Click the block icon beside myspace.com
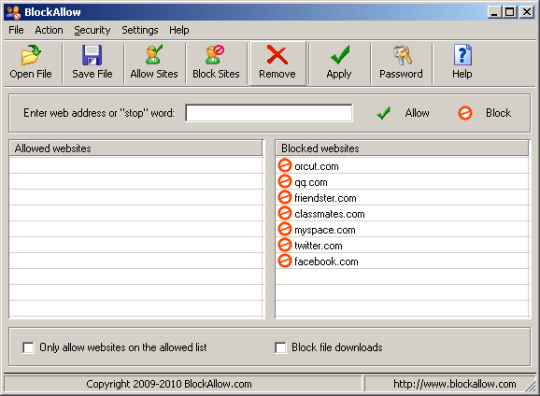 284,229
